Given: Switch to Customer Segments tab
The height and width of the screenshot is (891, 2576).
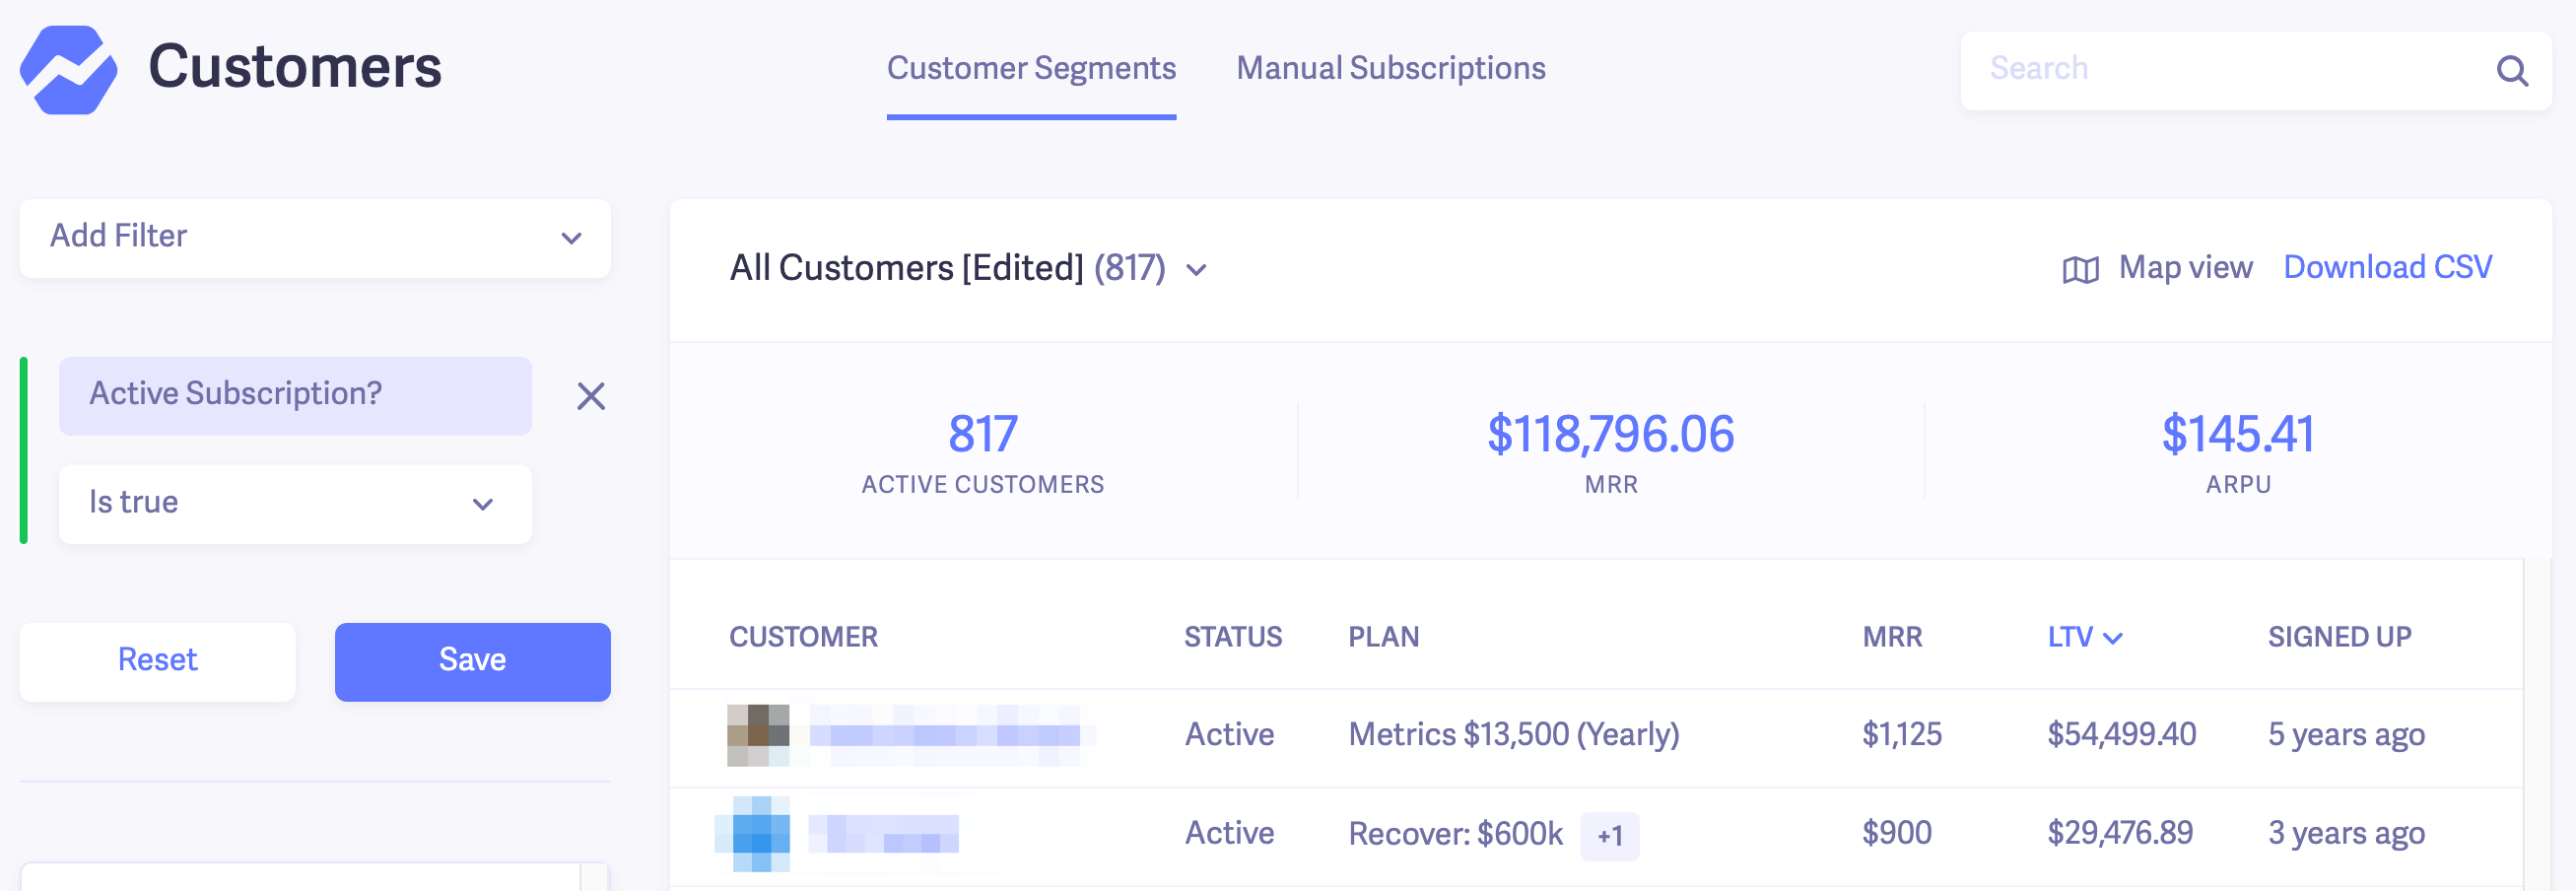Looking at the screenshot, I should 1031,68.
